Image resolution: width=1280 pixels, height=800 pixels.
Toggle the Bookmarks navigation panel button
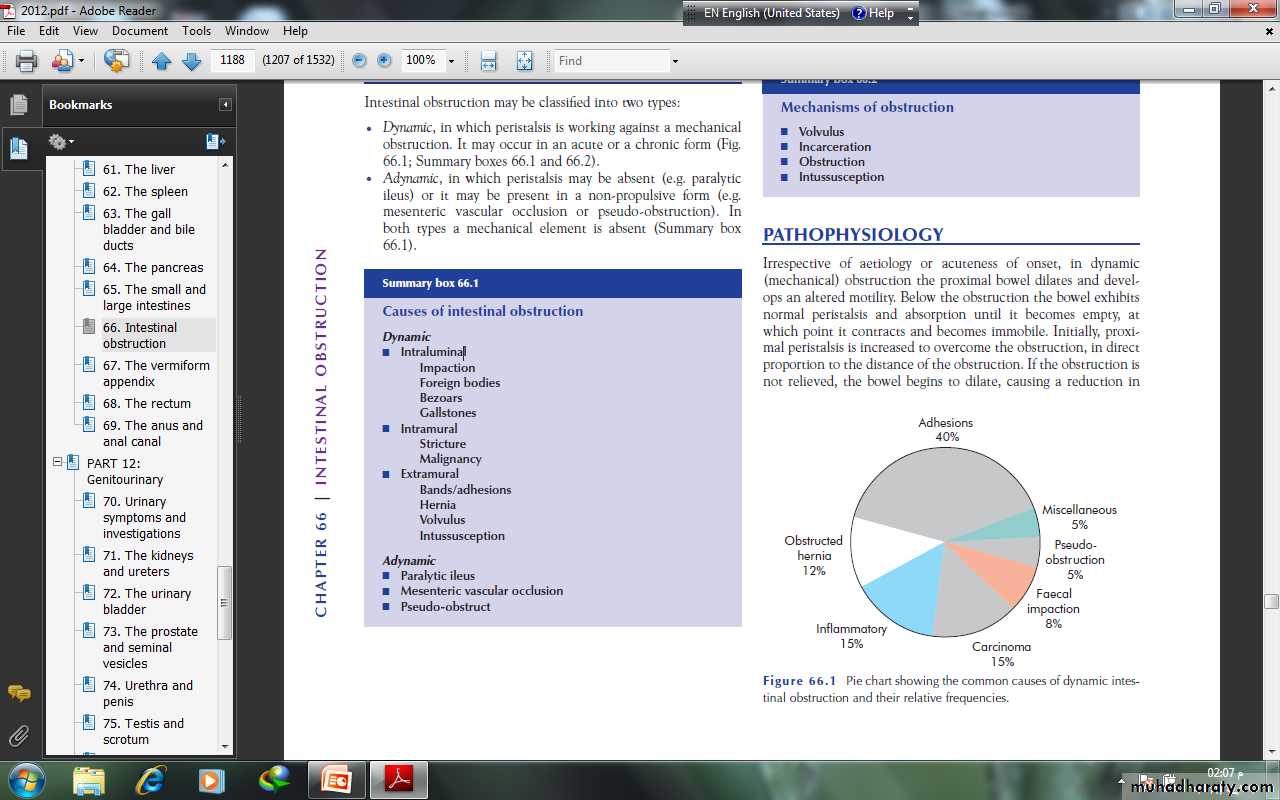(19, 149)
